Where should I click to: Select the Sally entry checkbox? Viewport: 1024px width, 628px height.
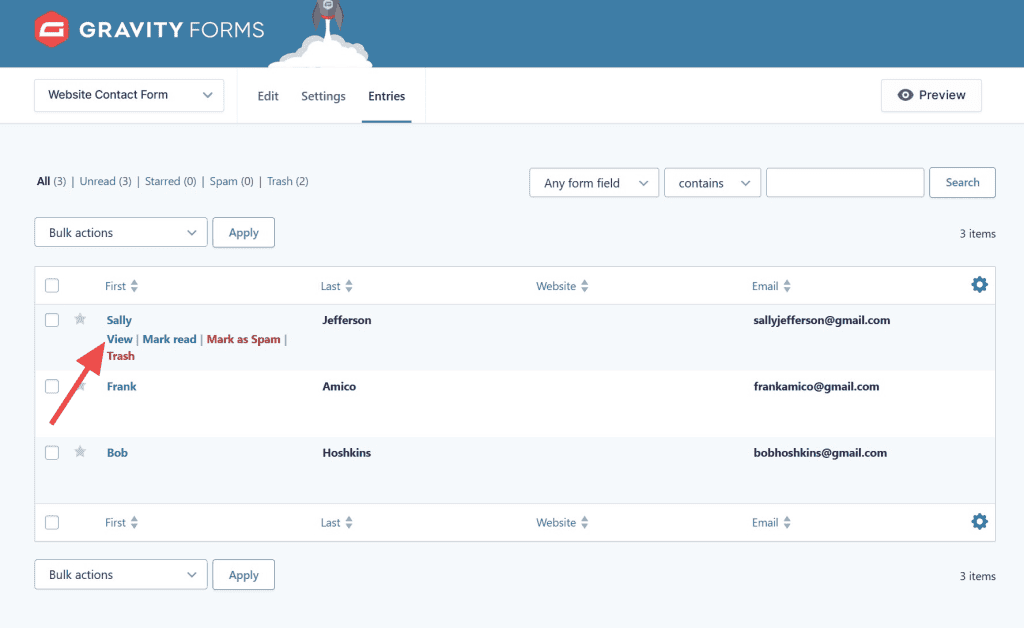click(52, 320)
